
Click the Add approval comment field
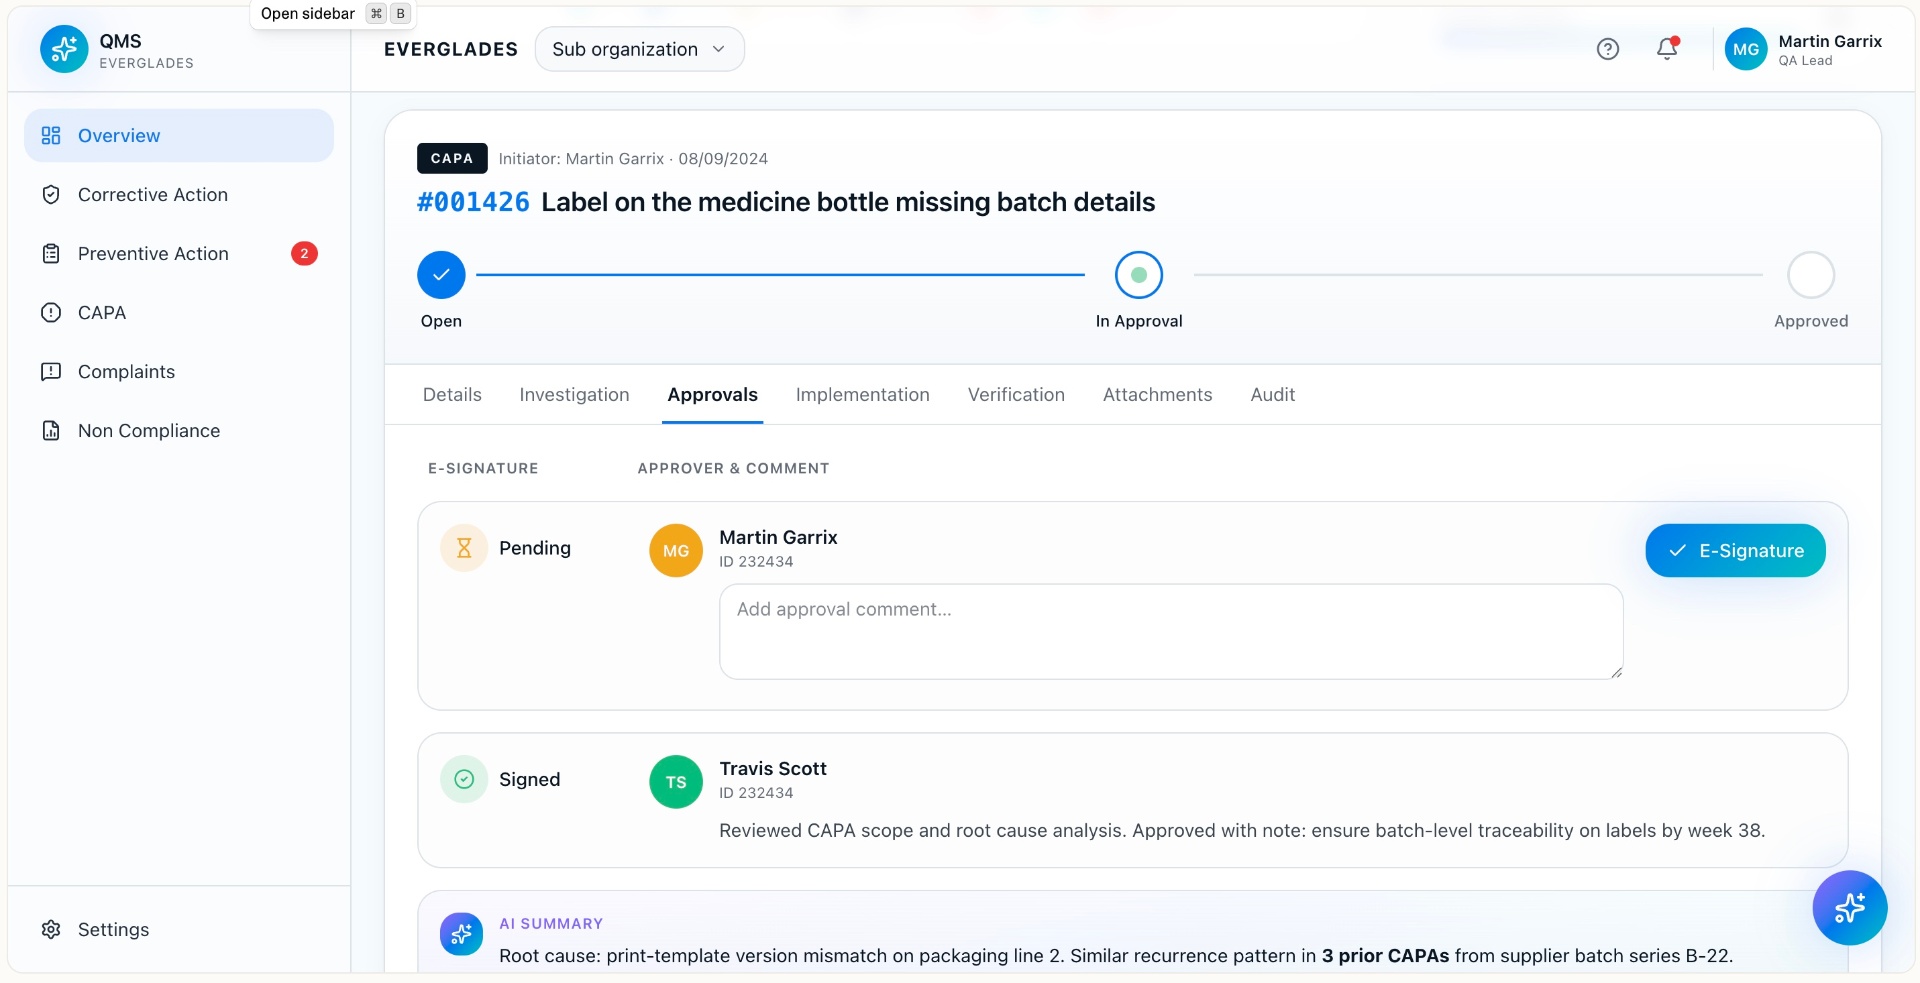(x=1171, y=632)
